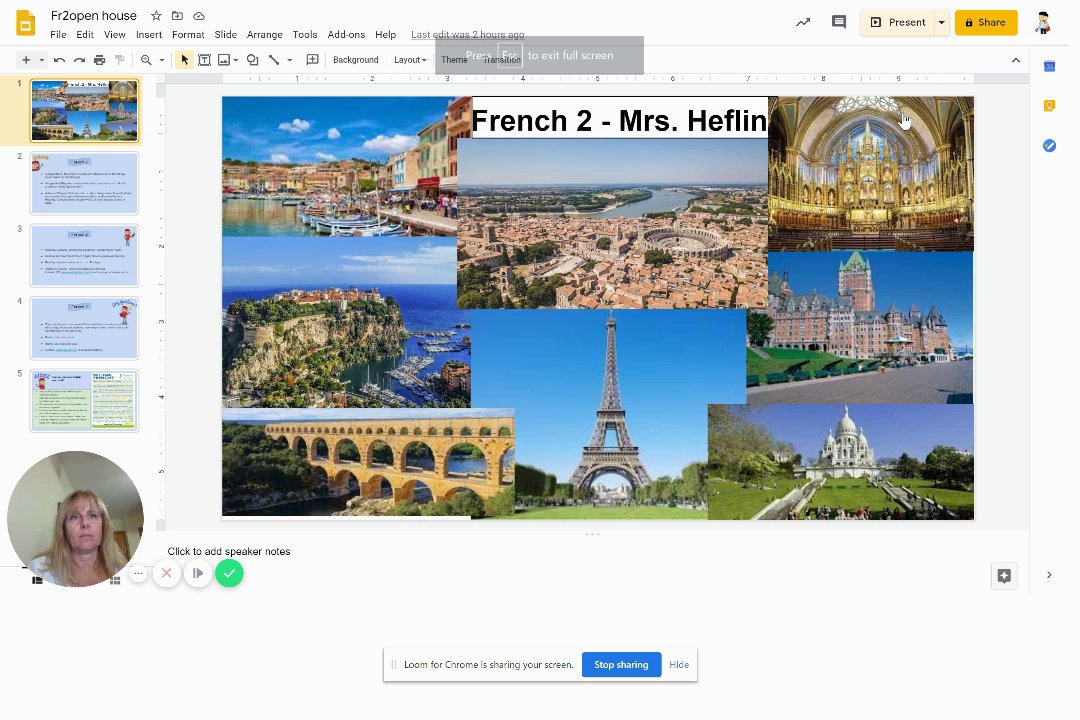Viewport: 1080px width, 720px height.
Task: Select slide 3 thumbnail
Action: click(84, 256)
